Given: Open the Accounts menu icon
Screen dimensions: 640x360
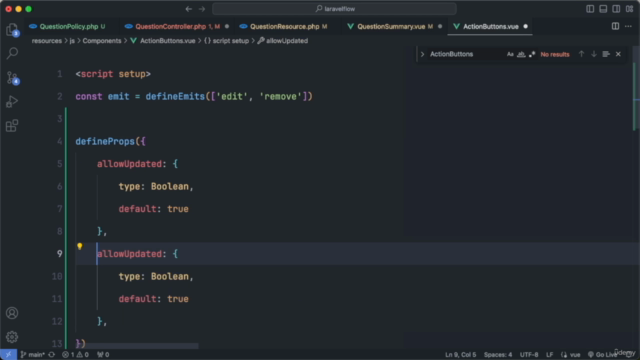Looking at the screenshot, I should click(x=12, y=313).
